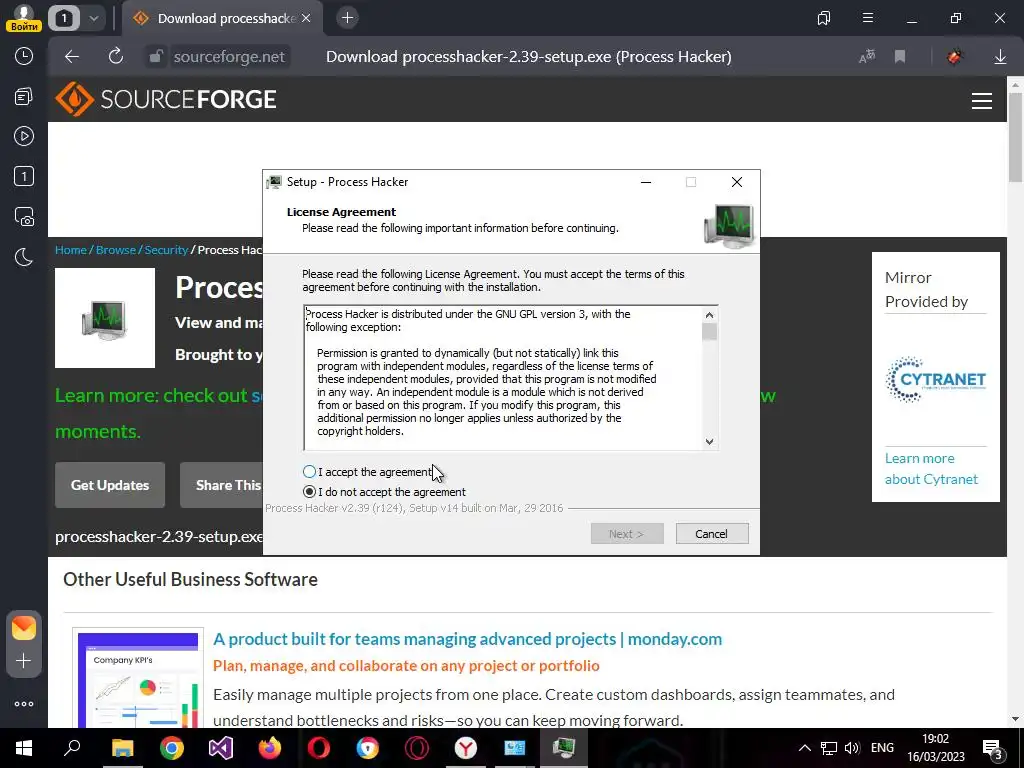Follow the Security breadcrumb link
The height and width of the screenshot is (768, 1024).
click(166, 250)
